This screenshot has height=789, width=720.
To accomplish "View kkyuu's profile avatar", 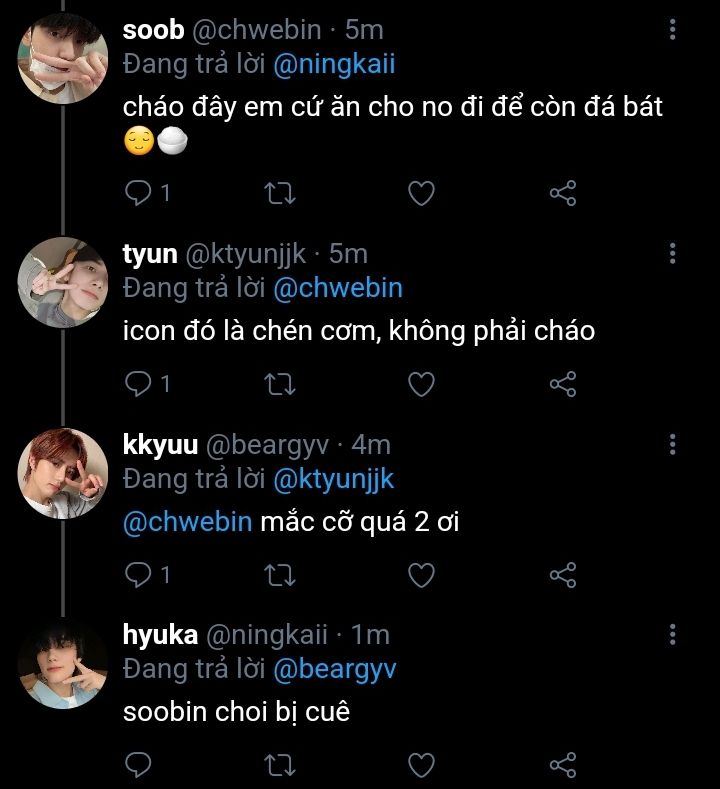I will coord(63,473).
